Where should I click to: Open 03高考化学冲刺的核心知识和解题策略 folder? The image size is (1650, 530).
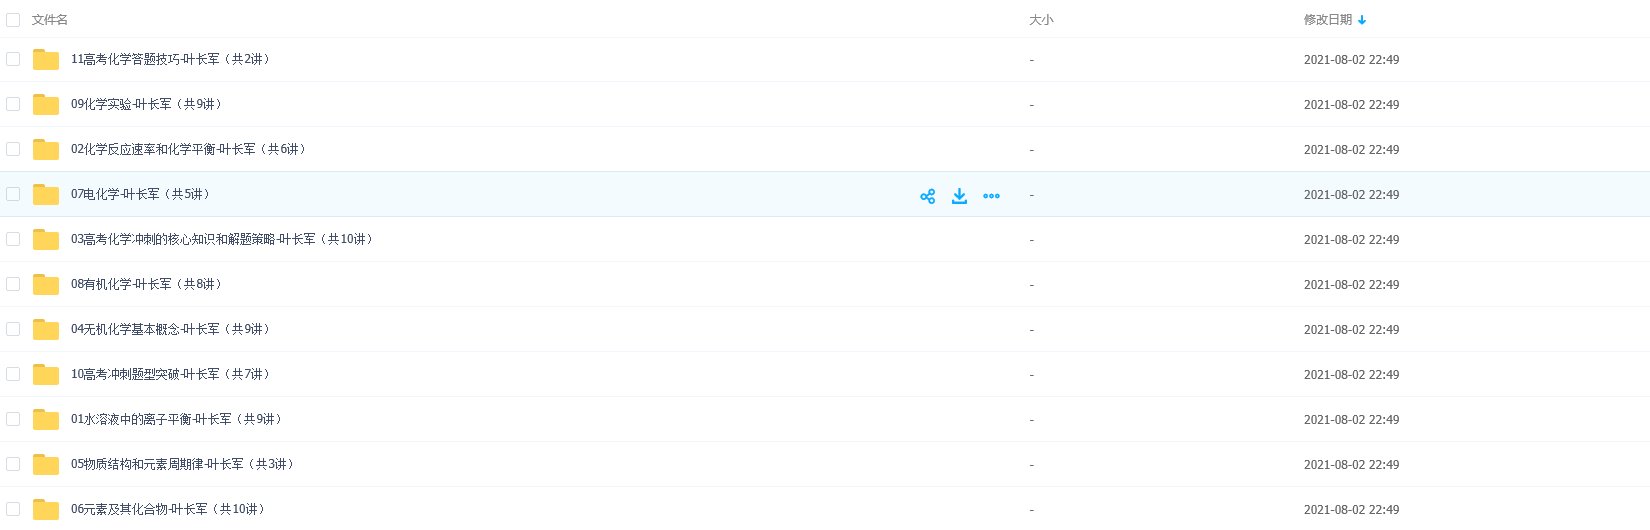[x=221, y=239]
